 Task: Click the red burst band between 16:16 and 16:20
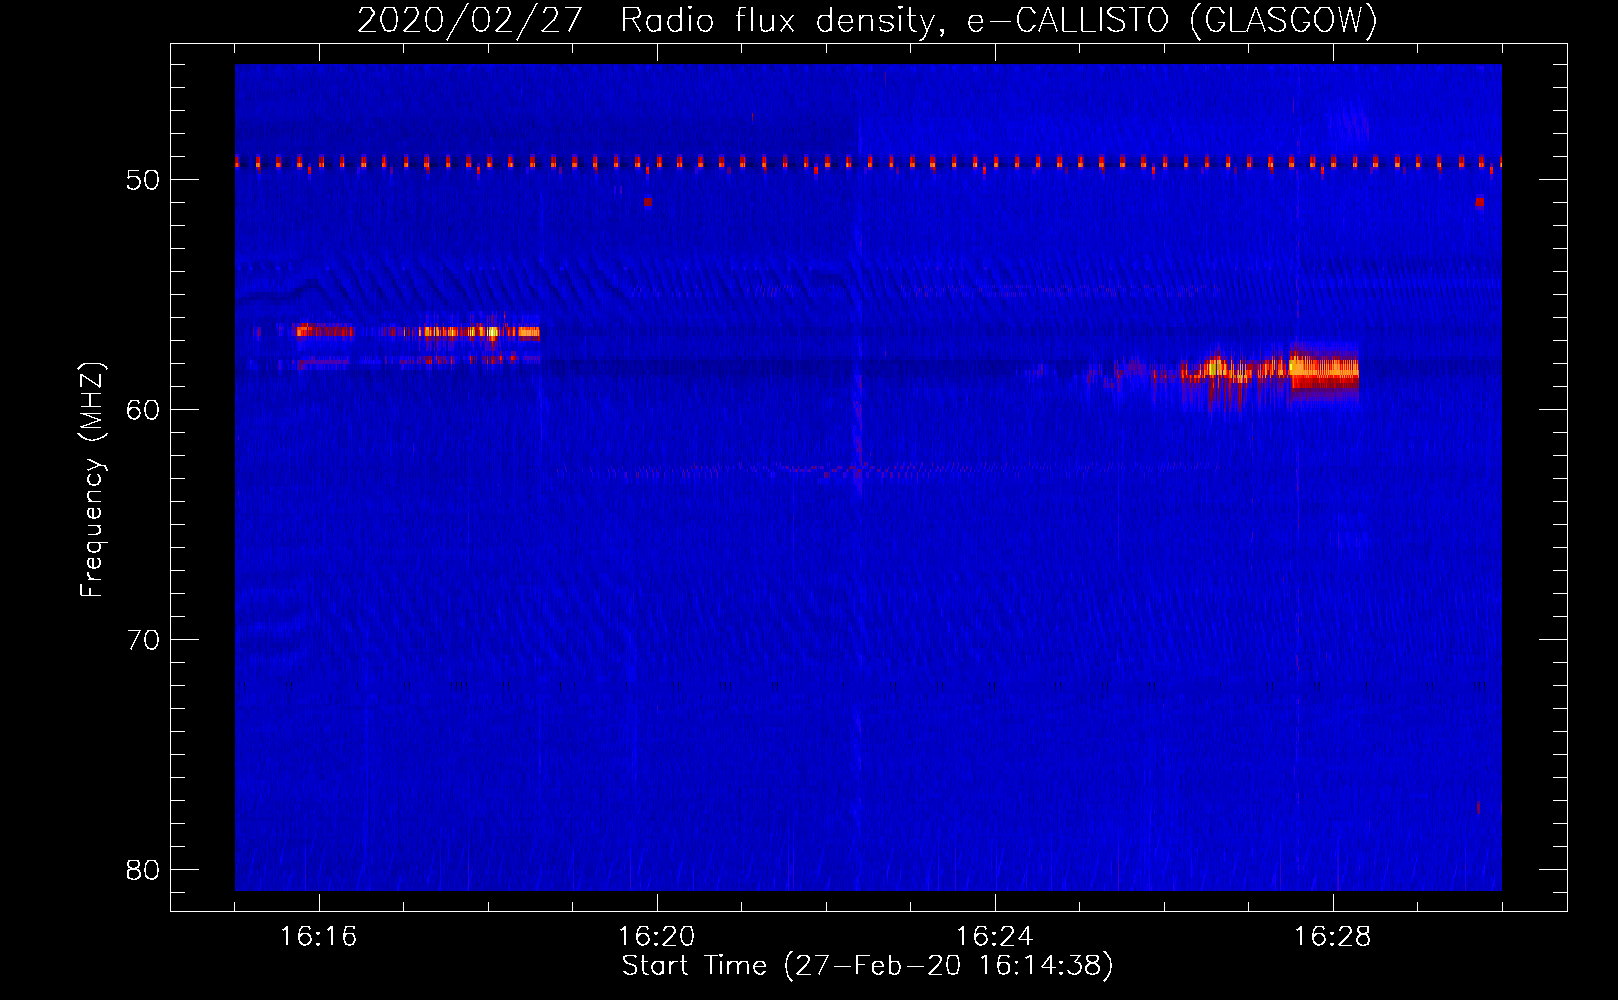pyautogui.click(x=418, y=332)
